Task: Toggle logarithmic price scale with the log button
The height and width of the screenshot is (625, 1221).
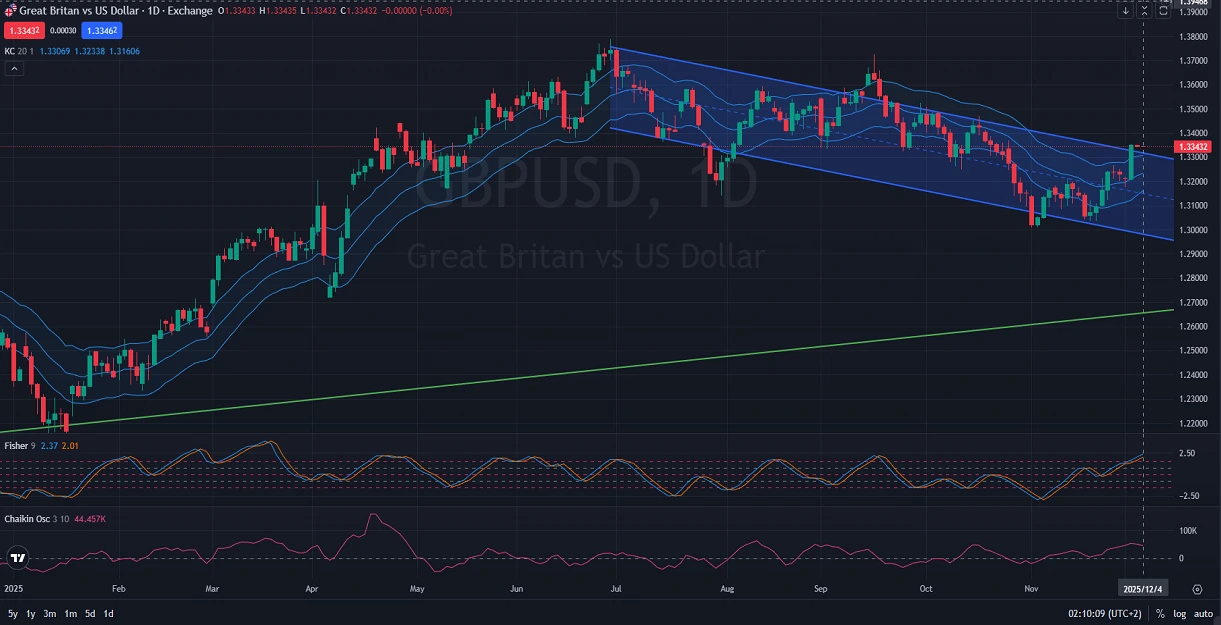Action: [x=1180, y=614]
